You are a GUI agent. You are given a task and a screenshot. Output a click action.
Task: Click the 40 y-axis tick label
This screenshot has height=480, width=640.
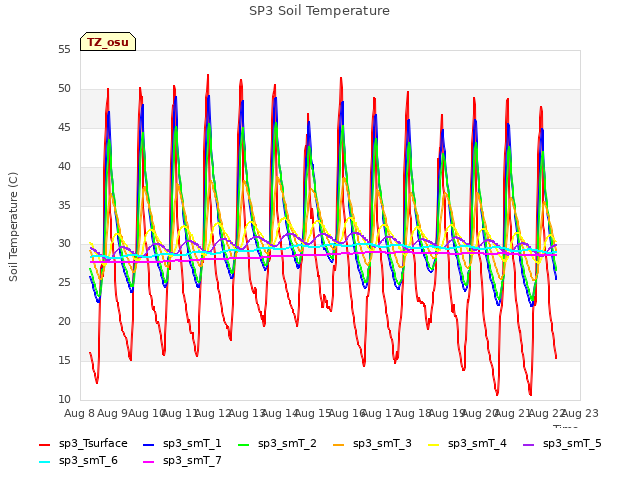pos(64,167)
